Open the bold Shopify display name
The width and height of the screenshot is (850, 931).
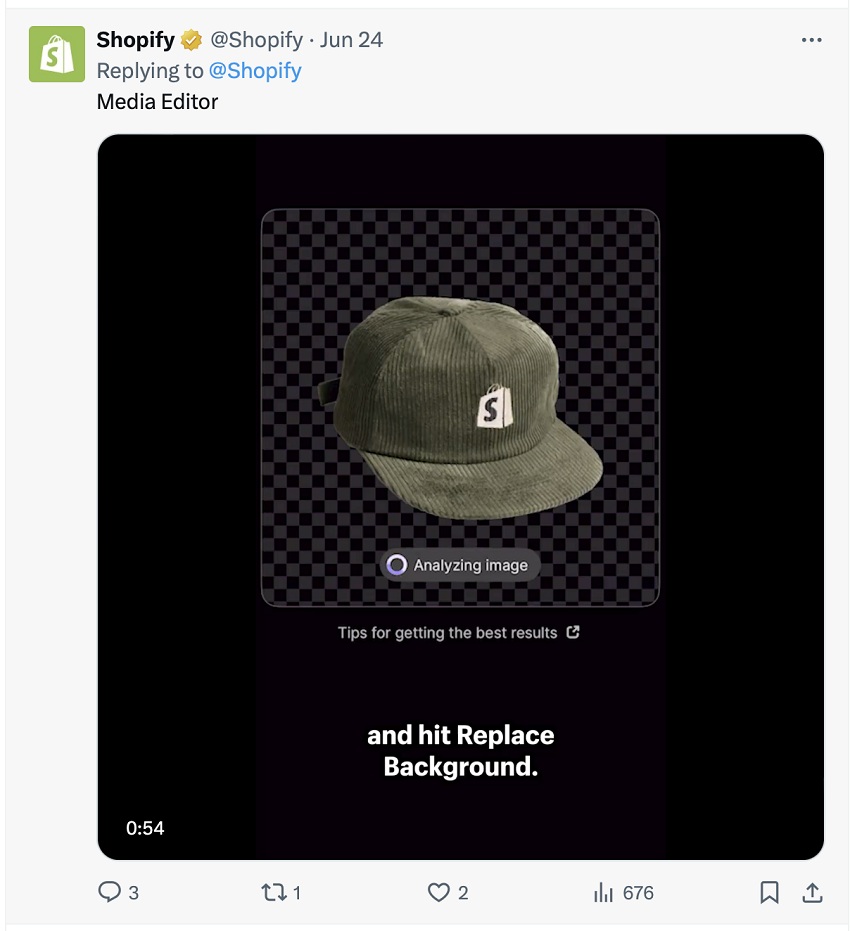pos(135,40)
